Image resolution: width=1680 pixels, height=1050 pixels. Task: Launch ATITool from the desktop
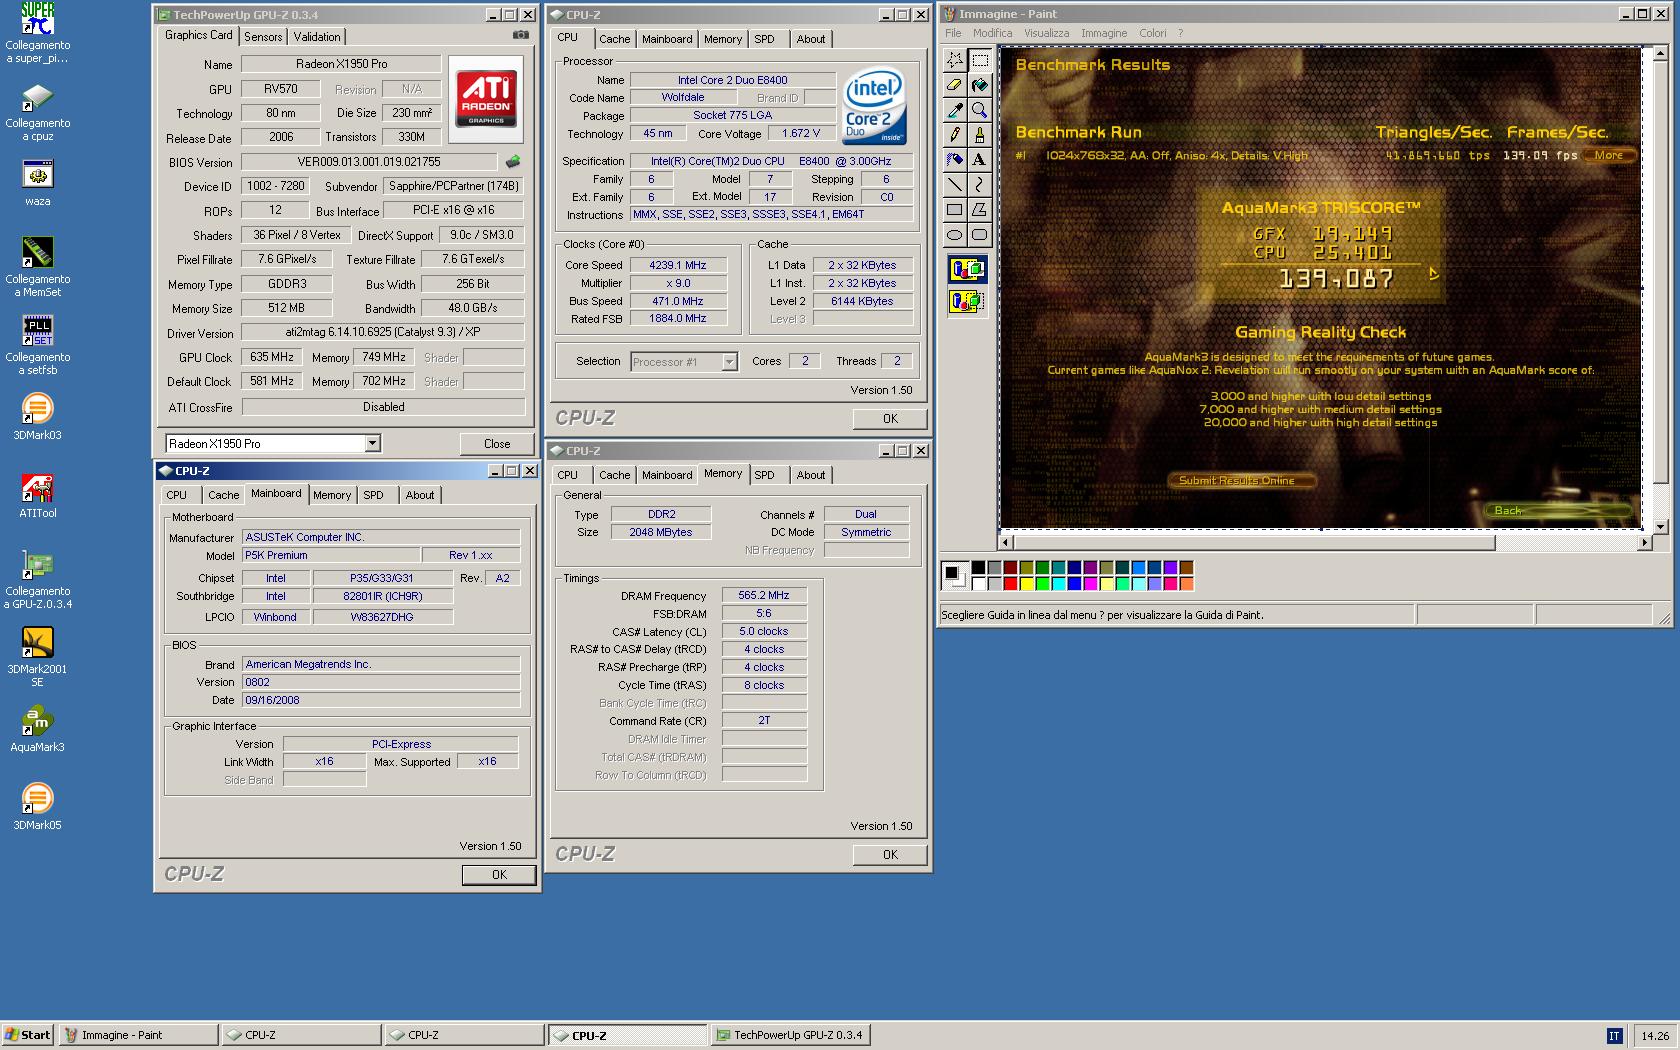click(x=38, y=495)
